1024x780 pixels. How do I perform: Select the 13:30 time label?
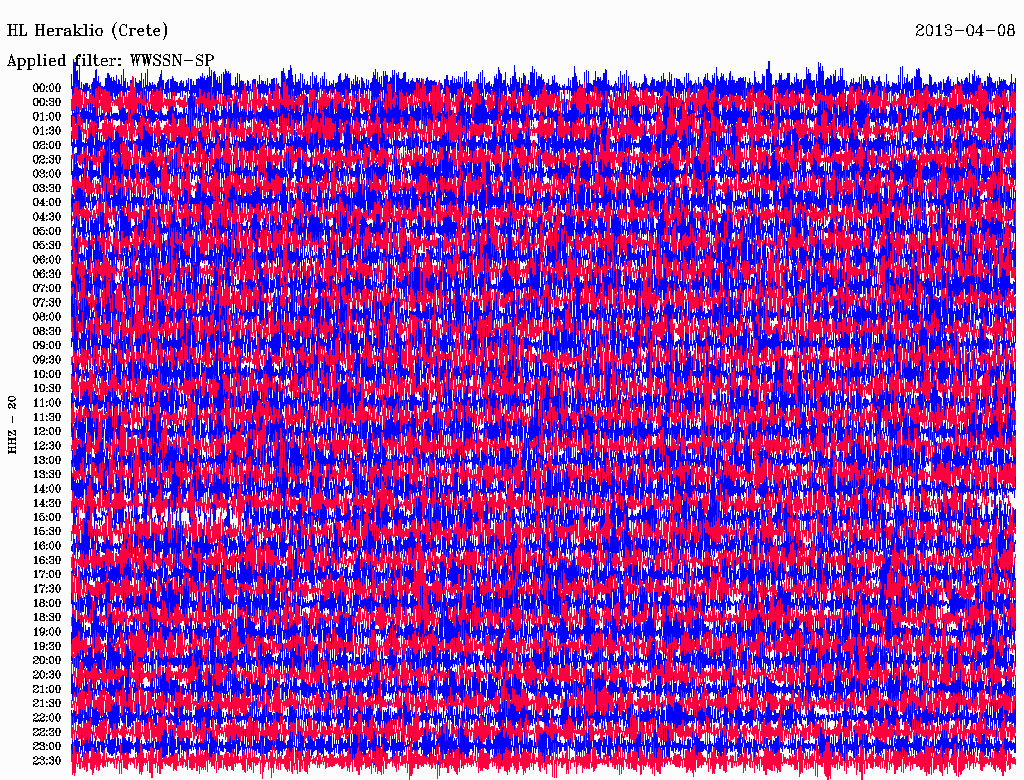point(46,474)
